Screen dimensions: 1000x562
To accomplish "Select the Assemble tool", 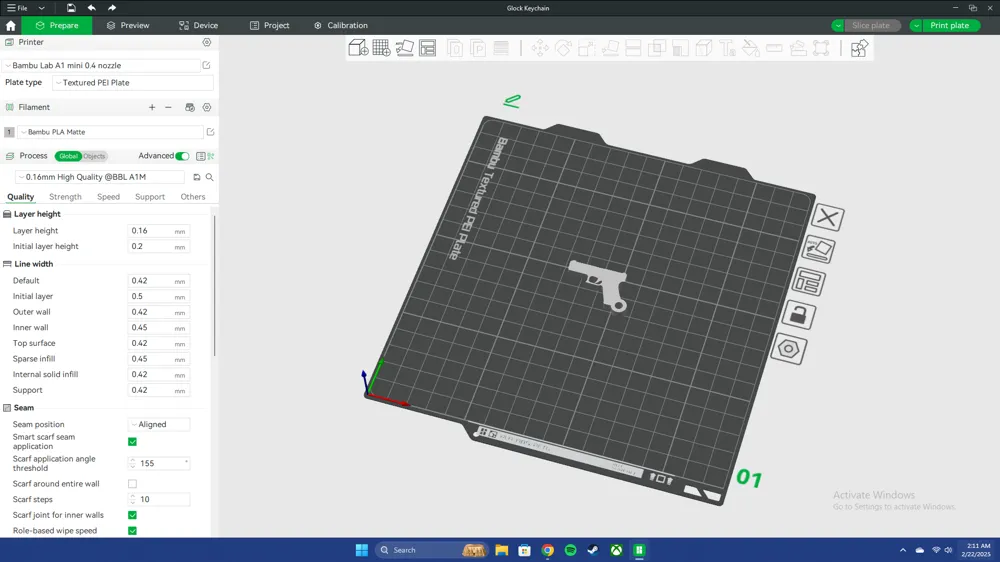I will 798,48.
